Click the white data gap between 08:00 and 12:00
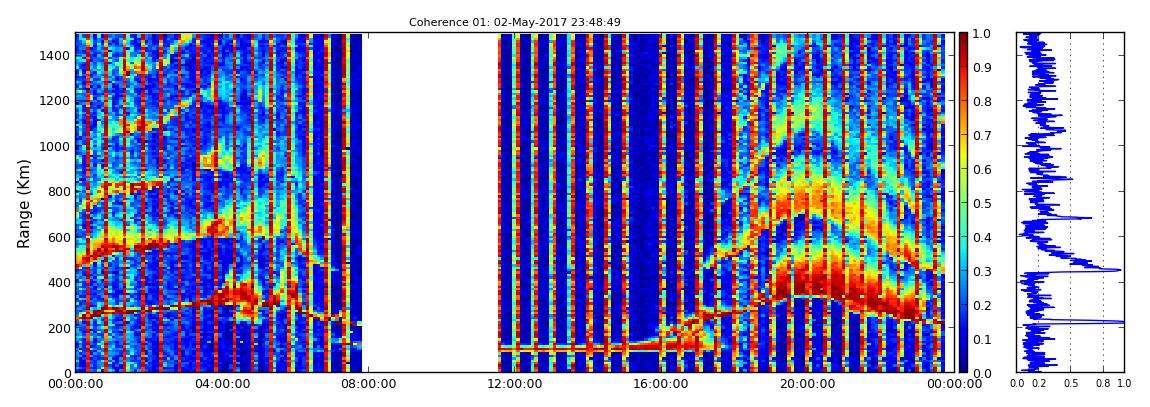 pyautogui.click(x=431, y=202)
